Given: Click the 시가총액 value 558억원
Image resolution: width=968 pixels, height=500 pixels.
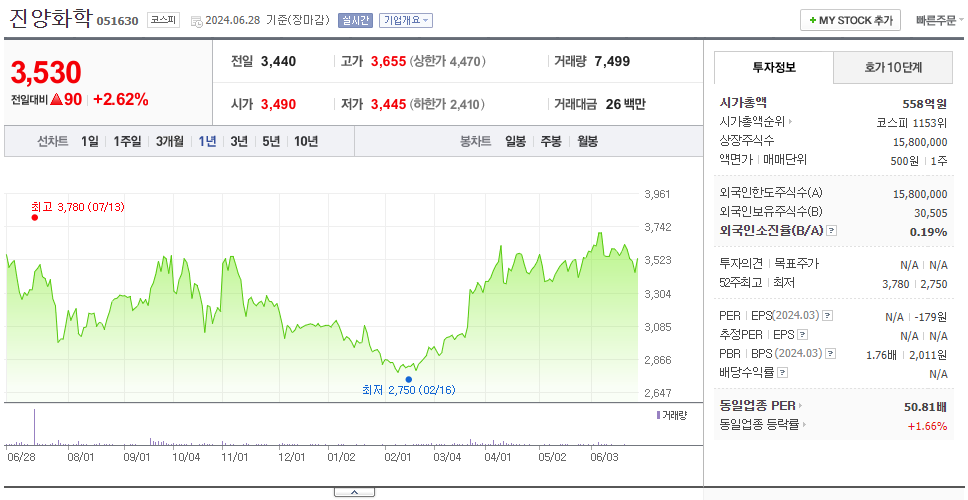Looking at the screenshot, I should pyautogui.click(x=925, y=104).
